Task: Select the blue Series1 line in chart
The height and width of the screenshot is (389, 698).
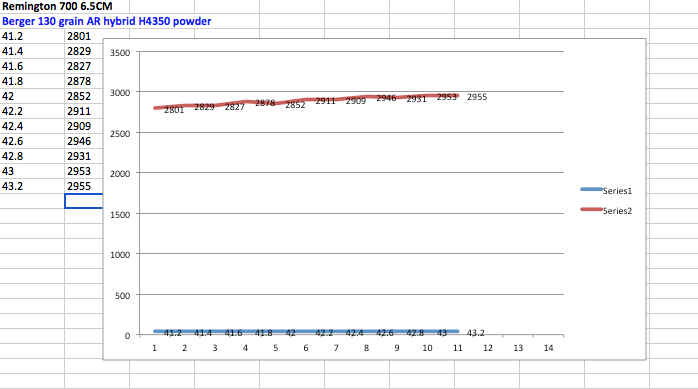Action: click(x=306, y=331)
